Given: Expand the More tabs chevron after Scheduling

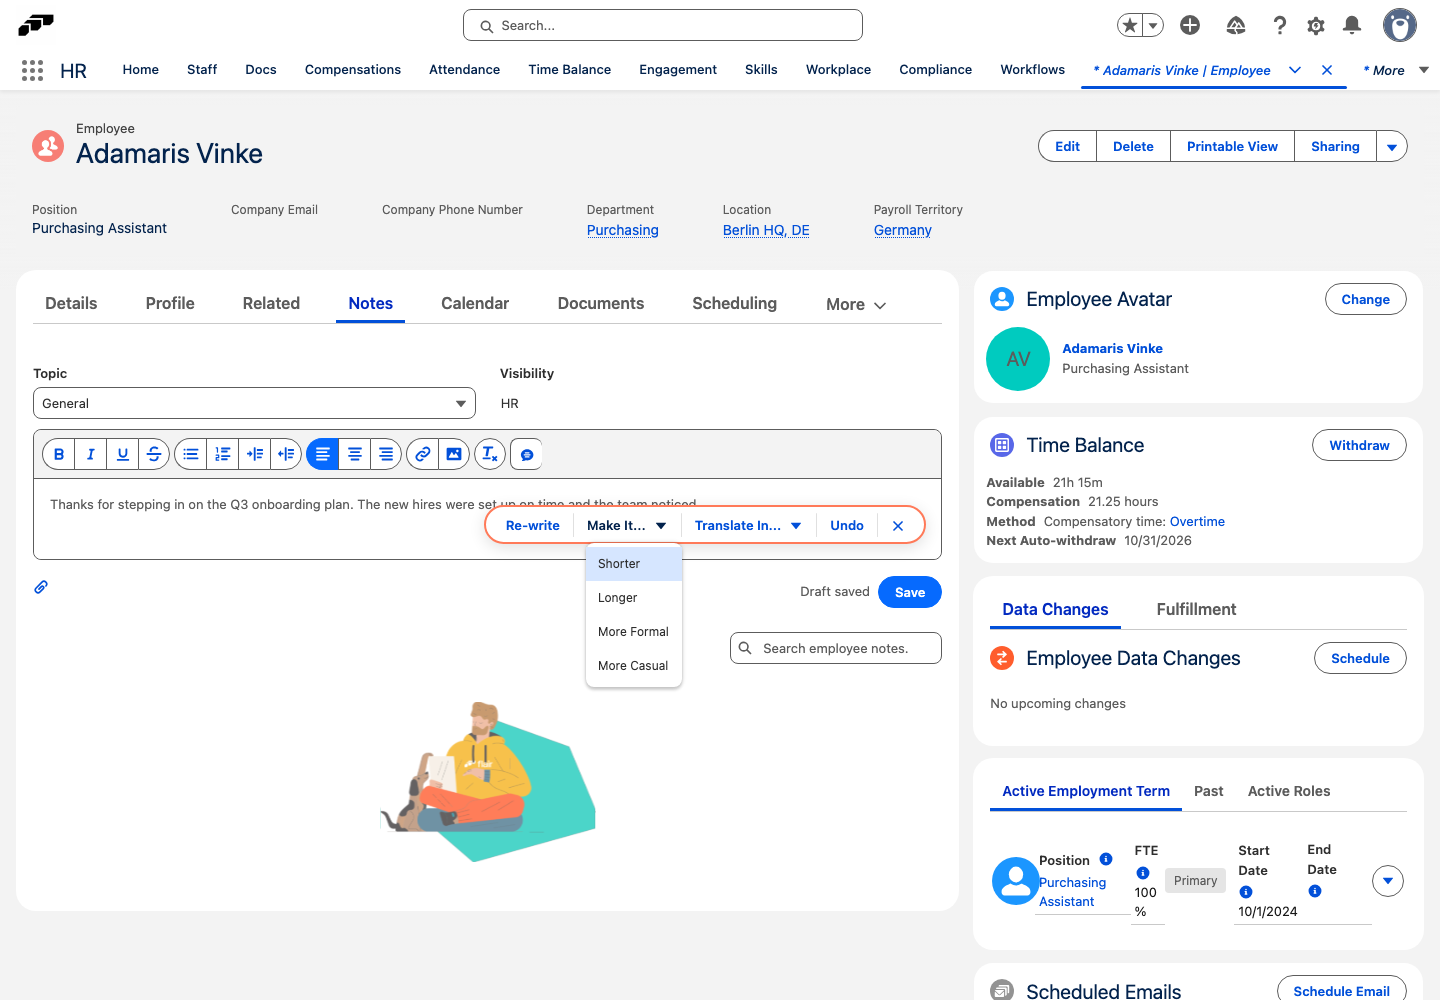Looking at the screenshot, I should [x=856, y=305].
